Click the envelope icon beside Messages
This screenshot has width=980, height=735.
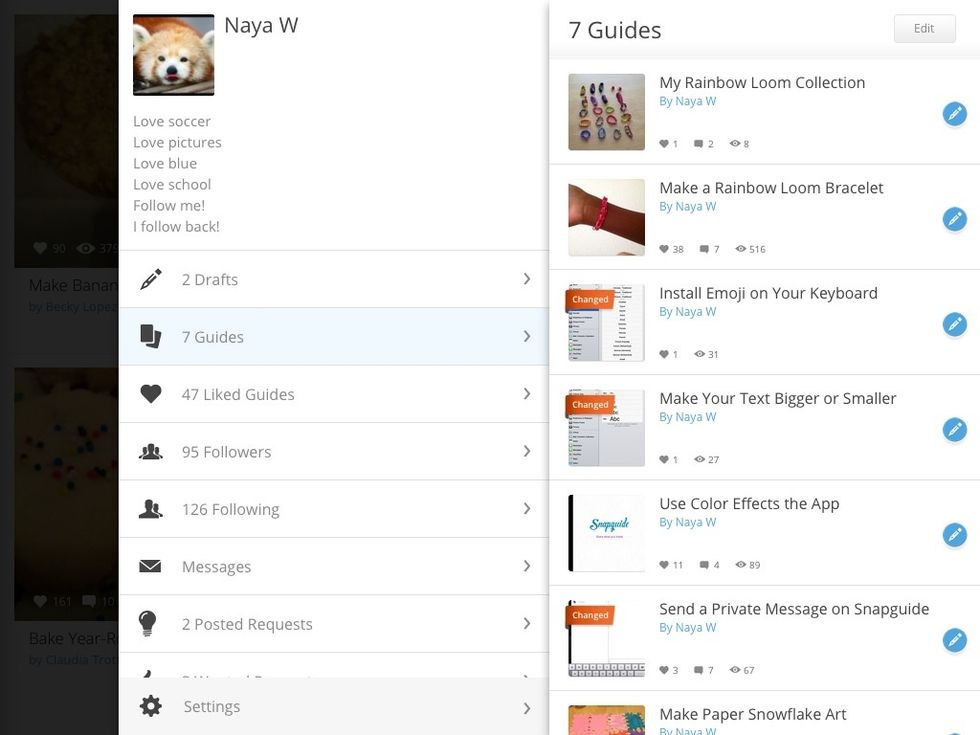point(151,566)
